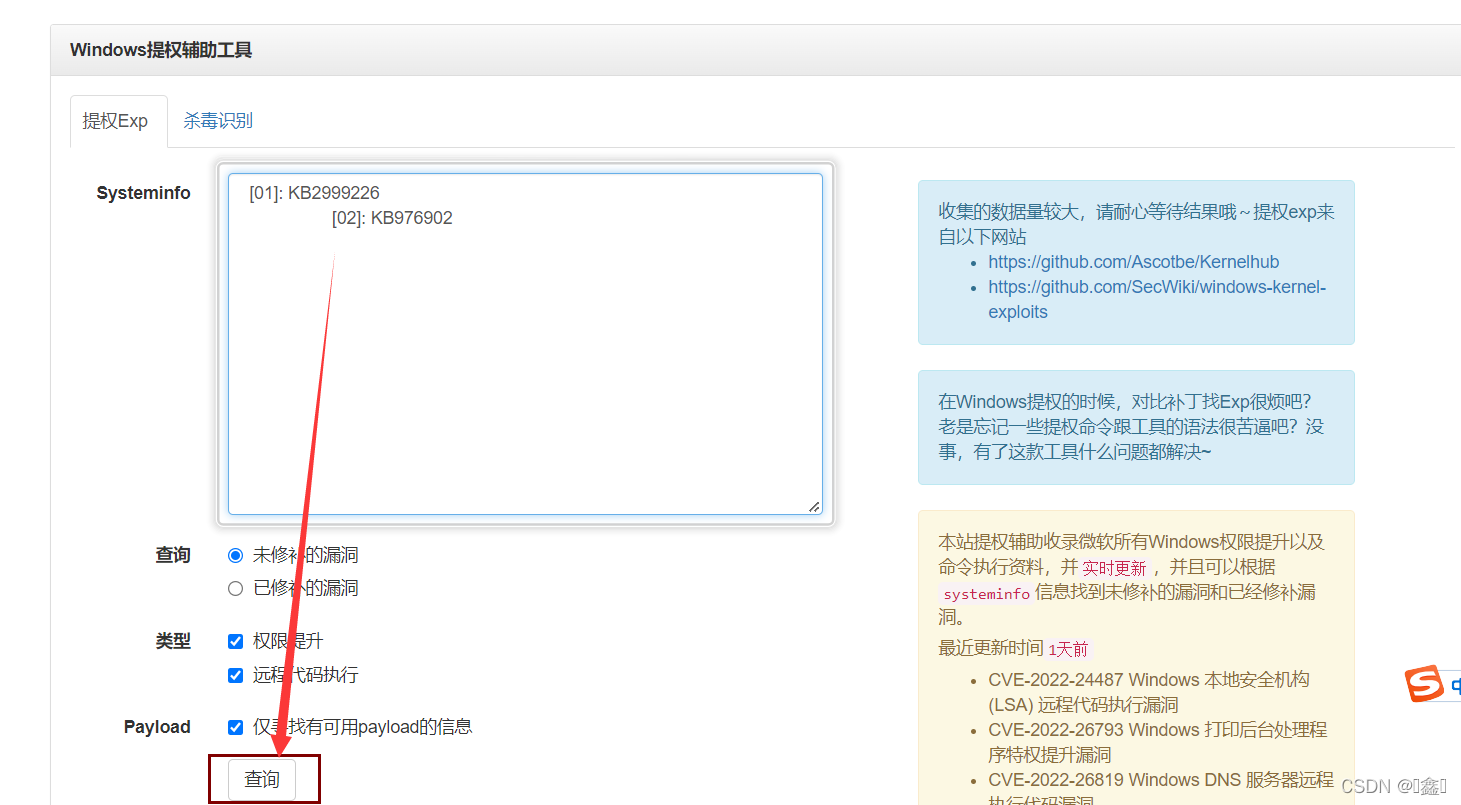Toggle the 远程代码执行 checkbox
Screen dimensions: 1461x805
(x=236, y=675)
